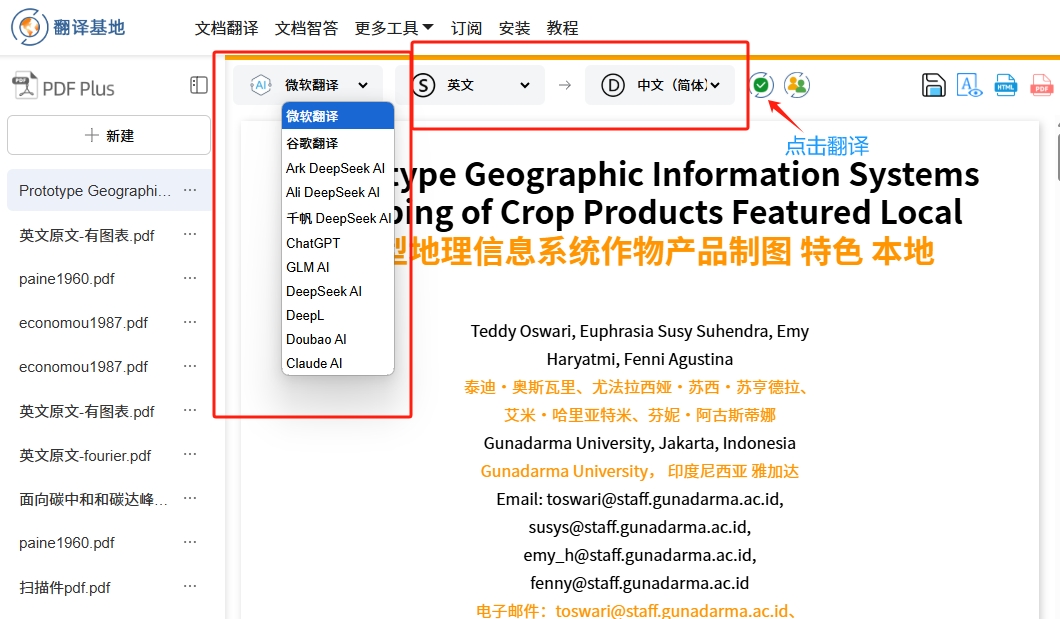Select GLM AI engine option
Image resolution: width=1060 pixels, height=619 pixels.
tap(337, 268)
